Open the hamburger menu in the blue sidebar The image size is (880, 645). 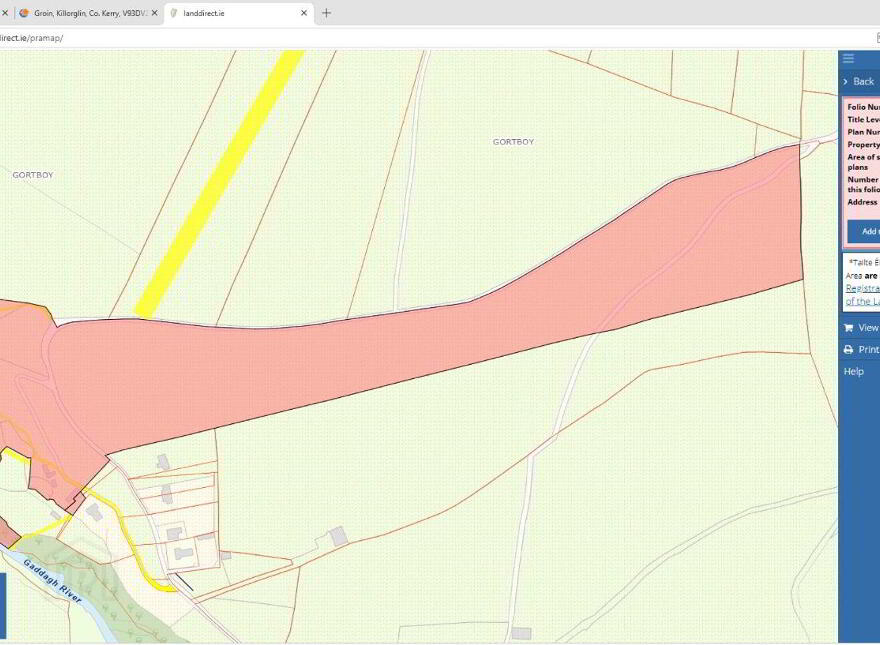(849, 58)
